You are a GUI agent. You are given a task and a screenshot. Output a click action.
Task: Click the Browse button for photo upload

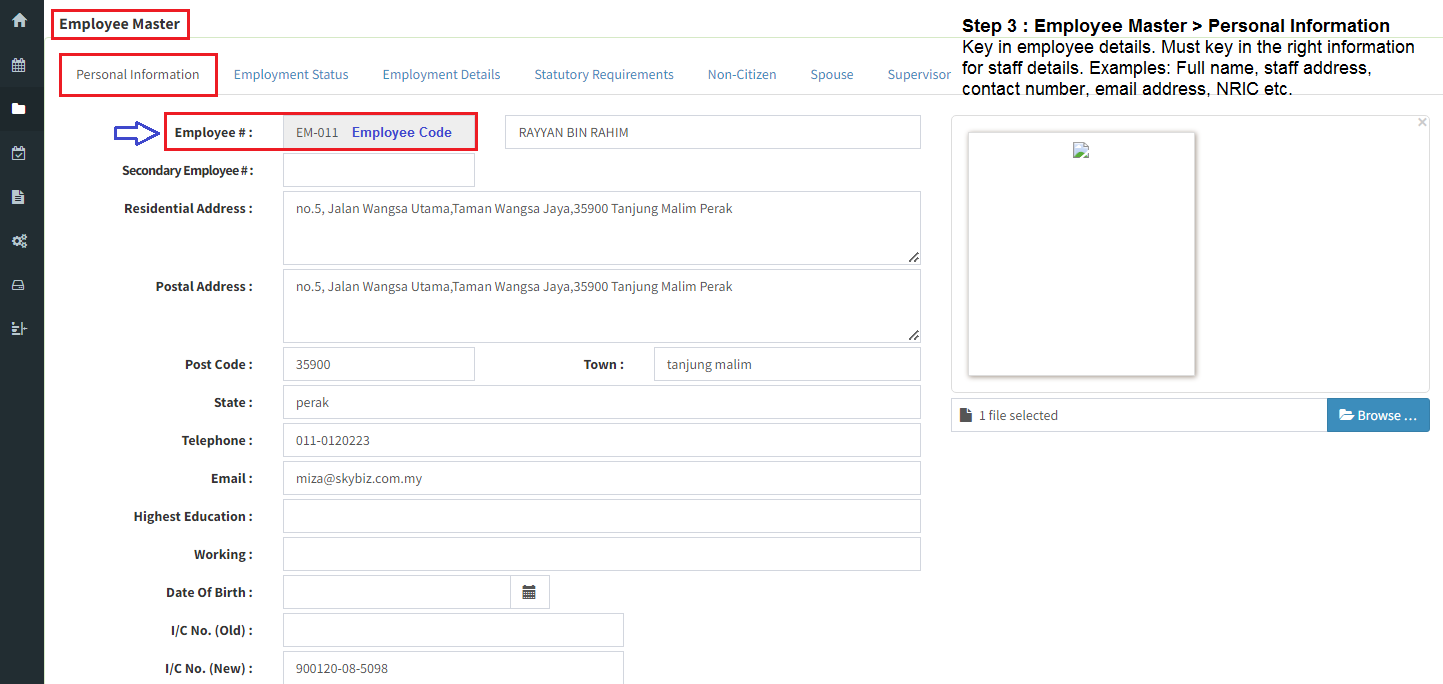coord(1377,416)
